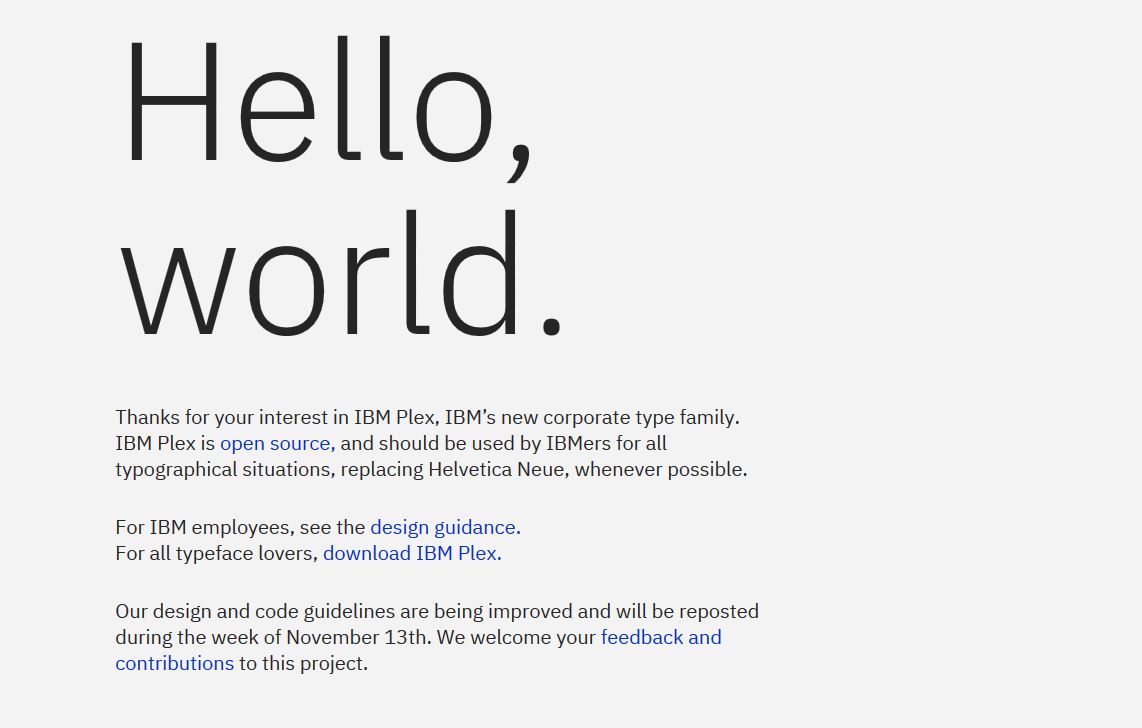Open the 'open source,' link

pos(277,443)
